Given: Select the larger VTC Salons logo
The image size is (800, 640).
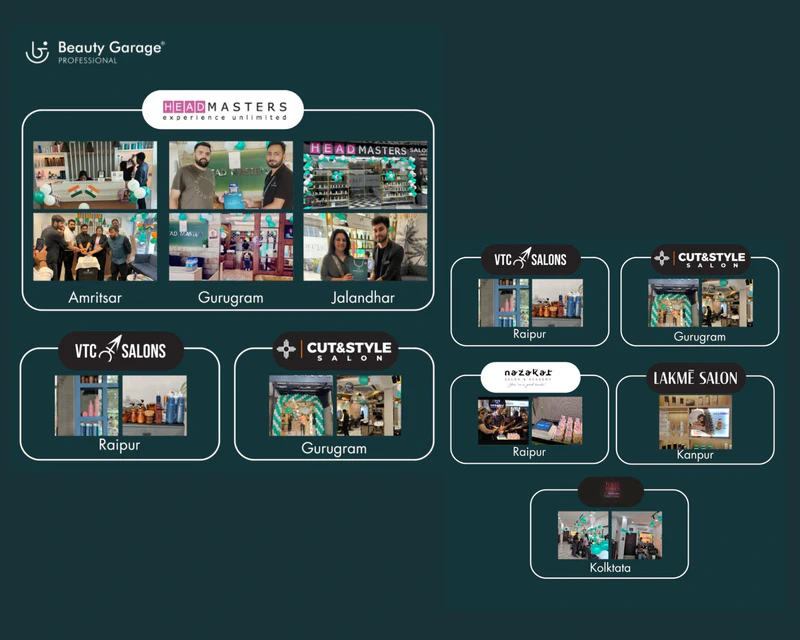Looking at the screenshot, I should coord(120,351).
